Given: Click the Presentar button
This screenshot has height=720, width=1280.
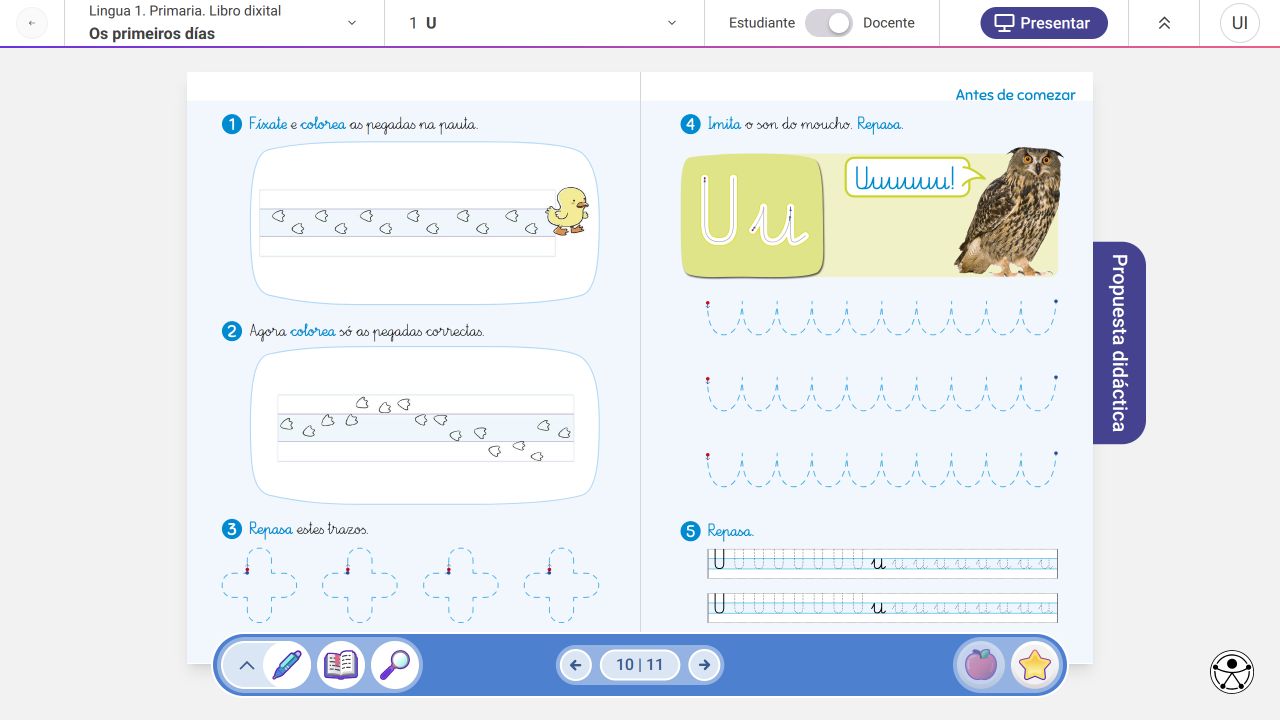Looking at the screenshot, I should 1044,23.
